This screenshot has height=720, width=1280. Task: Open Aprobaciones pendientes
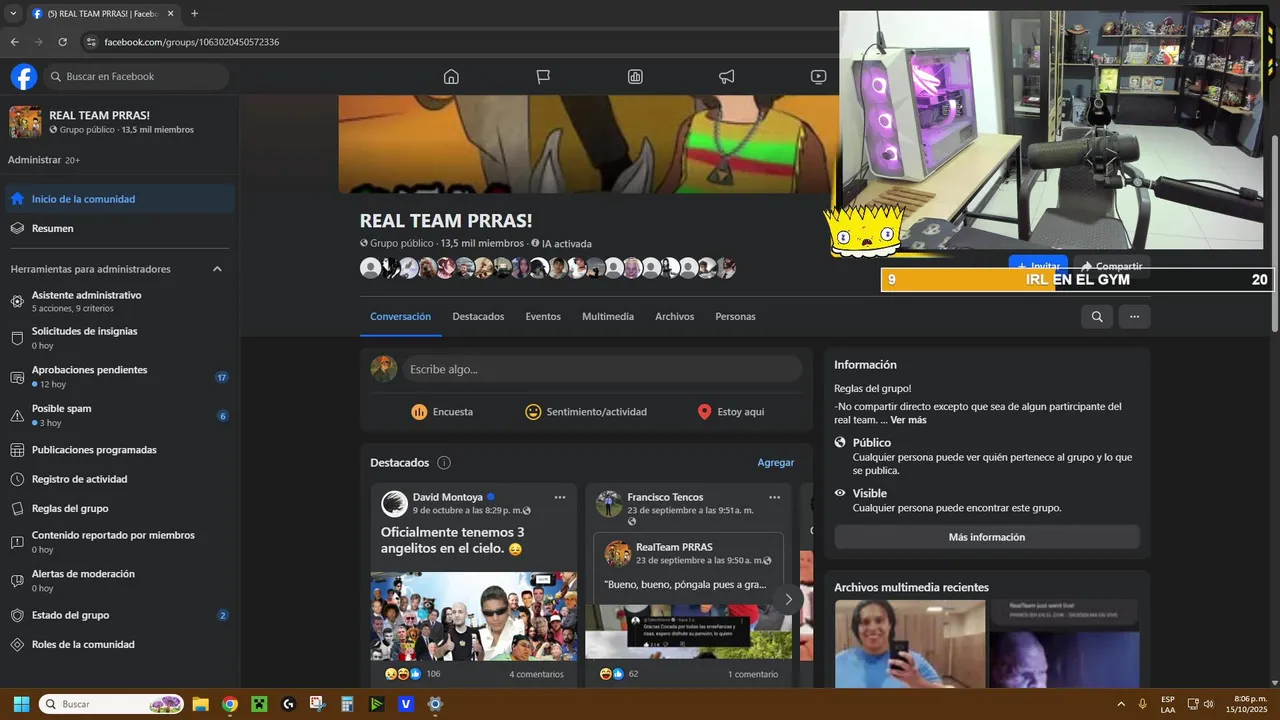[120, 376]
